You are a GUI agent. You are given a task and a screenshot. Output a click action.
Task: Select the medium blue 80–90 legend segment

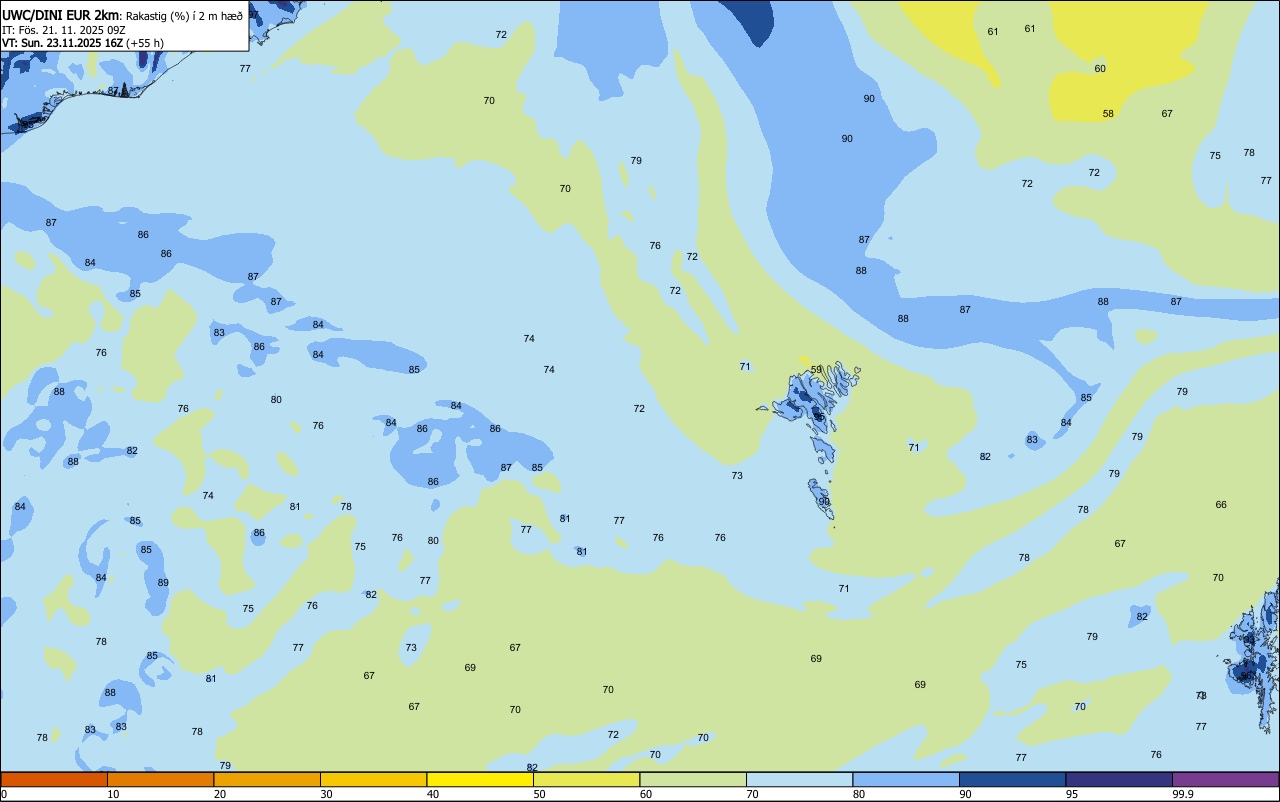point(906,779)
